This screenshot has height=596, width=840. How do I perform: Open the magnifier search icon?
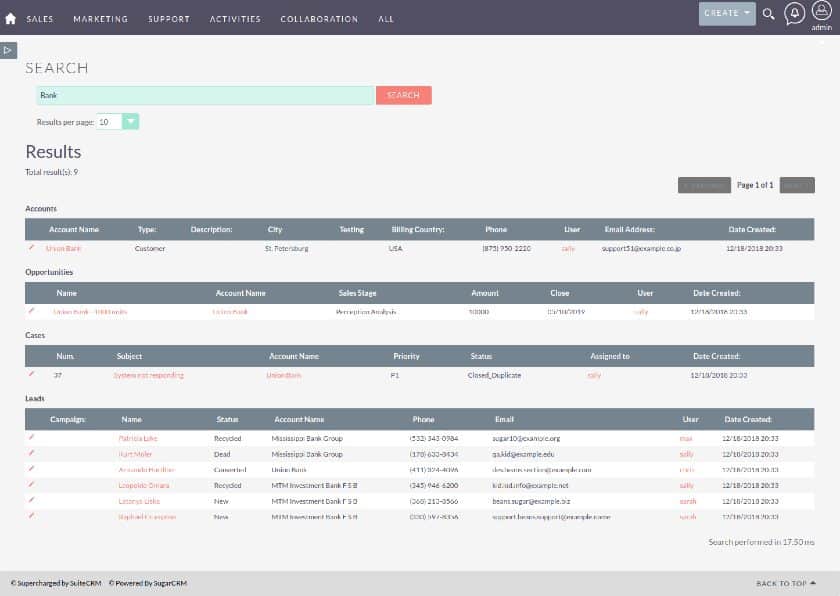click(768, 15)
